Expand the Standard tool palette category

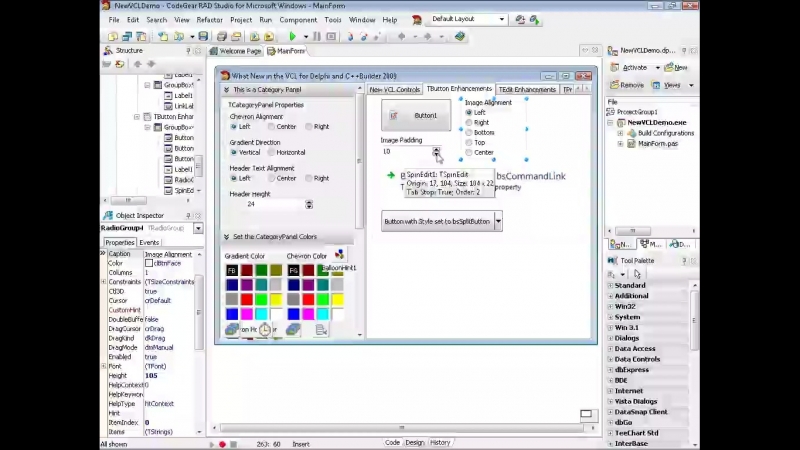(x=611, y=286)
